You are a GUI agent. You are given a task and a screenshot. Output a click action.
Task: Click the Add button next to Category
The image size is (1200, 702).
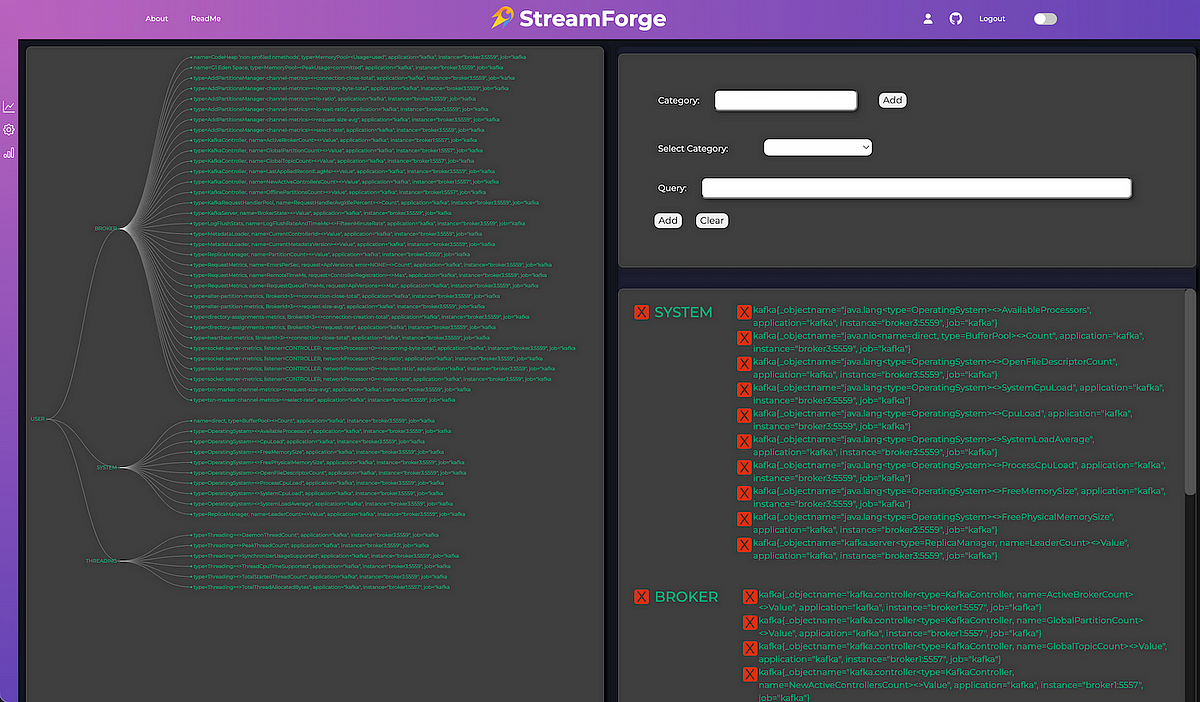coord(892,100)
